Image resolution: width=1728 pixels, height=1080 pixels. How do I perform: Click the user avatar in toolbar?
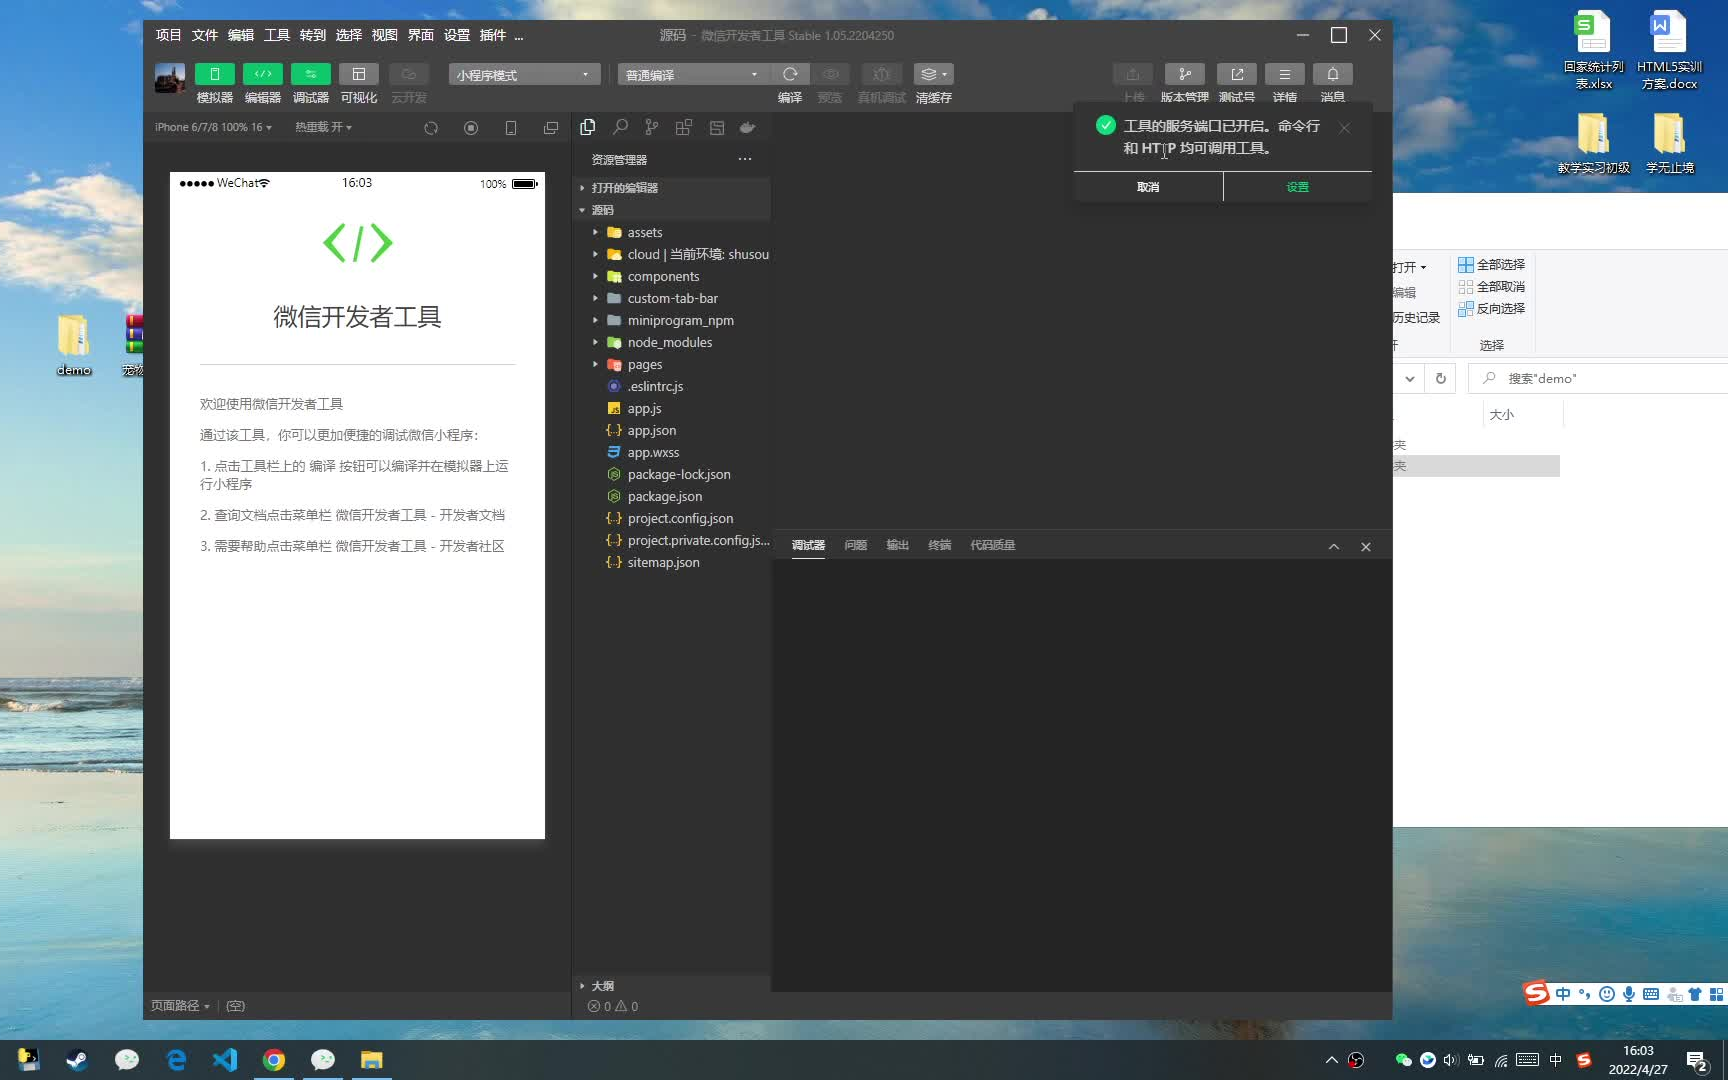click(170, 78)
